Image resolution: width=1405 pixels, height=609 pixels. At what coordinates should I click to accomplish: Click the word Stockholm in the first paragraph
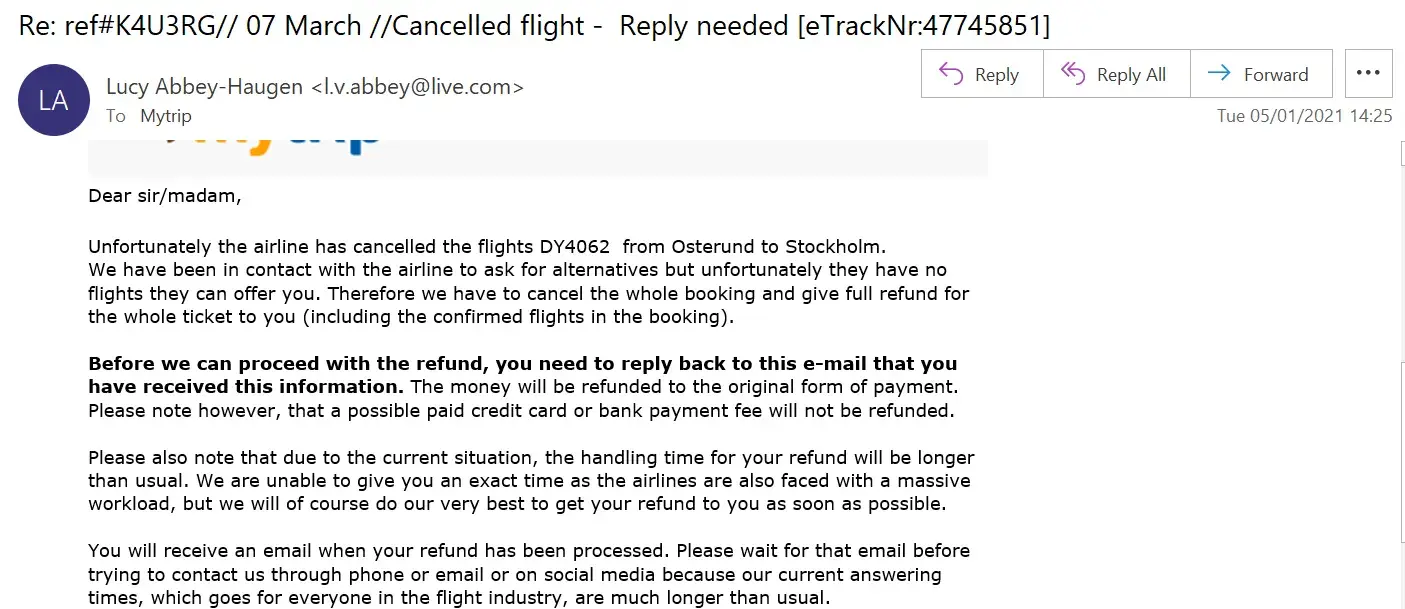pos(834,246)
